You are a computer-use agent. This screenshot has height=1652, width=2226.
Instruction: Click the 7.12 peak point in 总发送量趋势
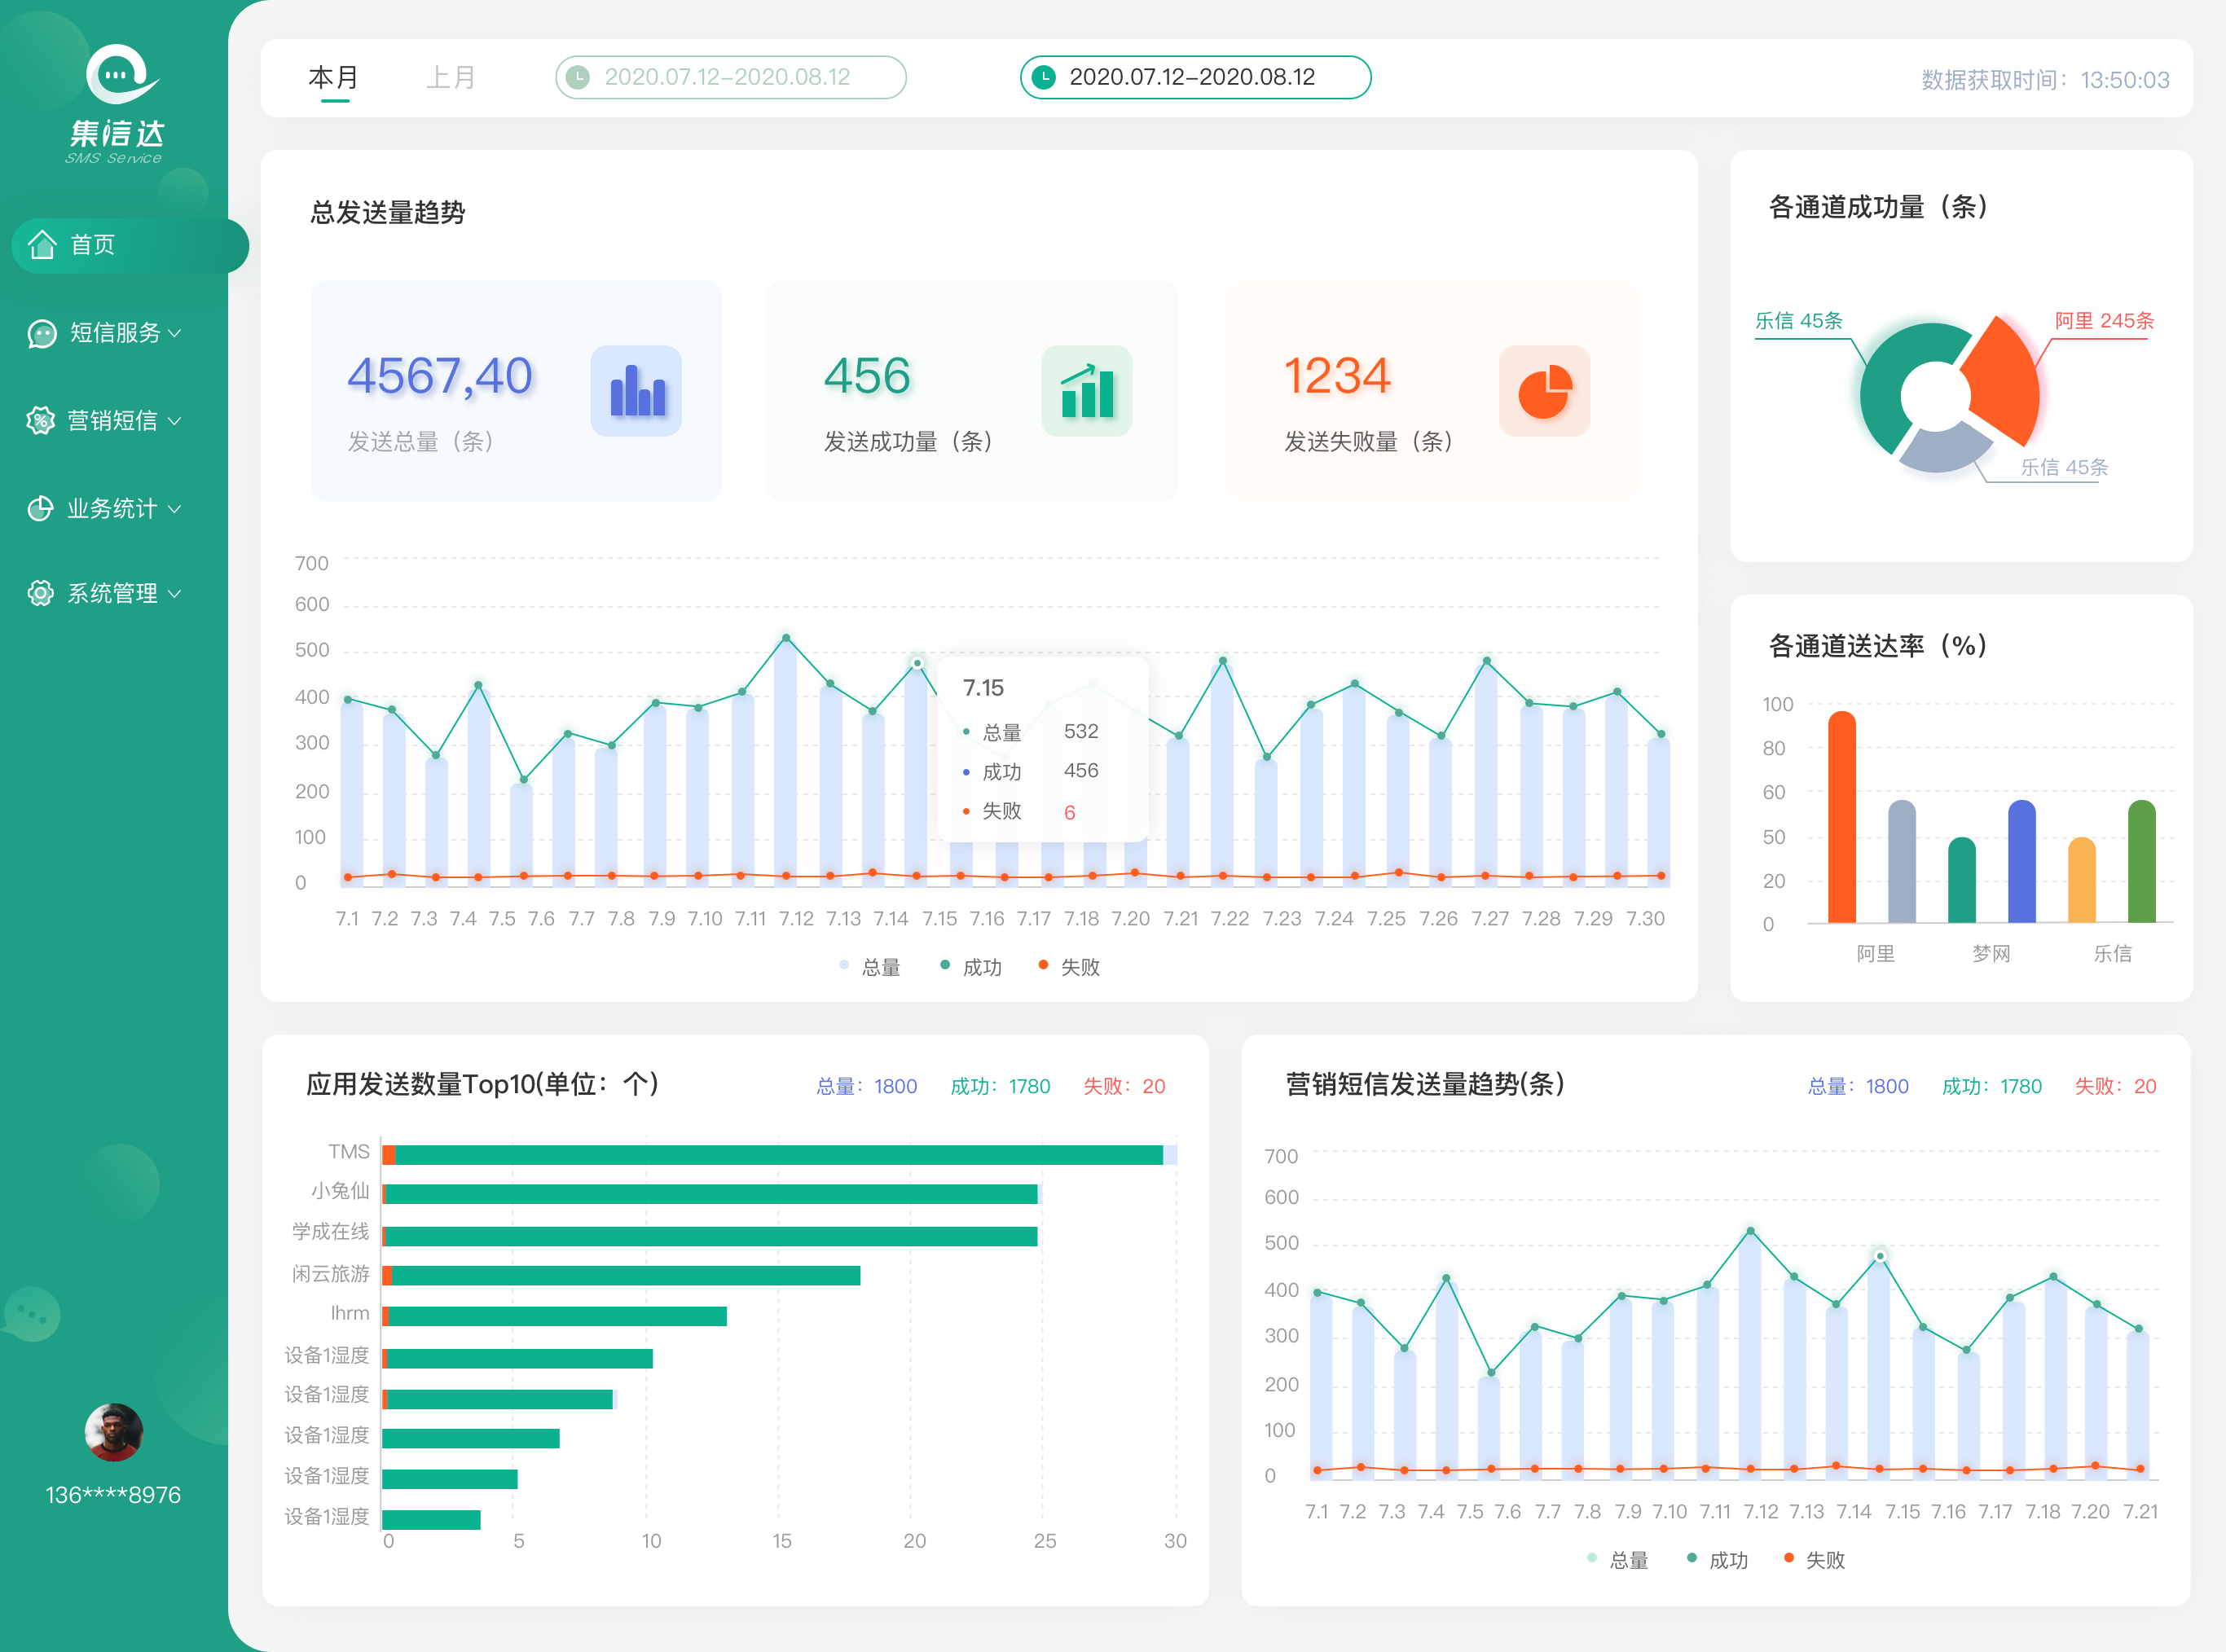tap(786, 637)
